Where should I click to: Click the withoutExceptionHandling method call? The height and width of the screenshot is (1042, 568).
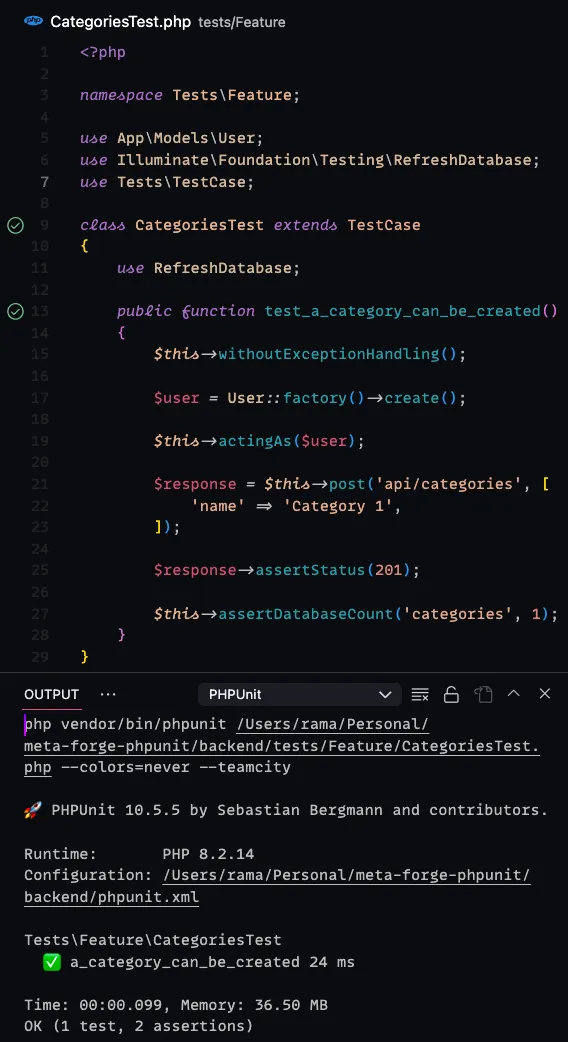[x=329, y=354]
